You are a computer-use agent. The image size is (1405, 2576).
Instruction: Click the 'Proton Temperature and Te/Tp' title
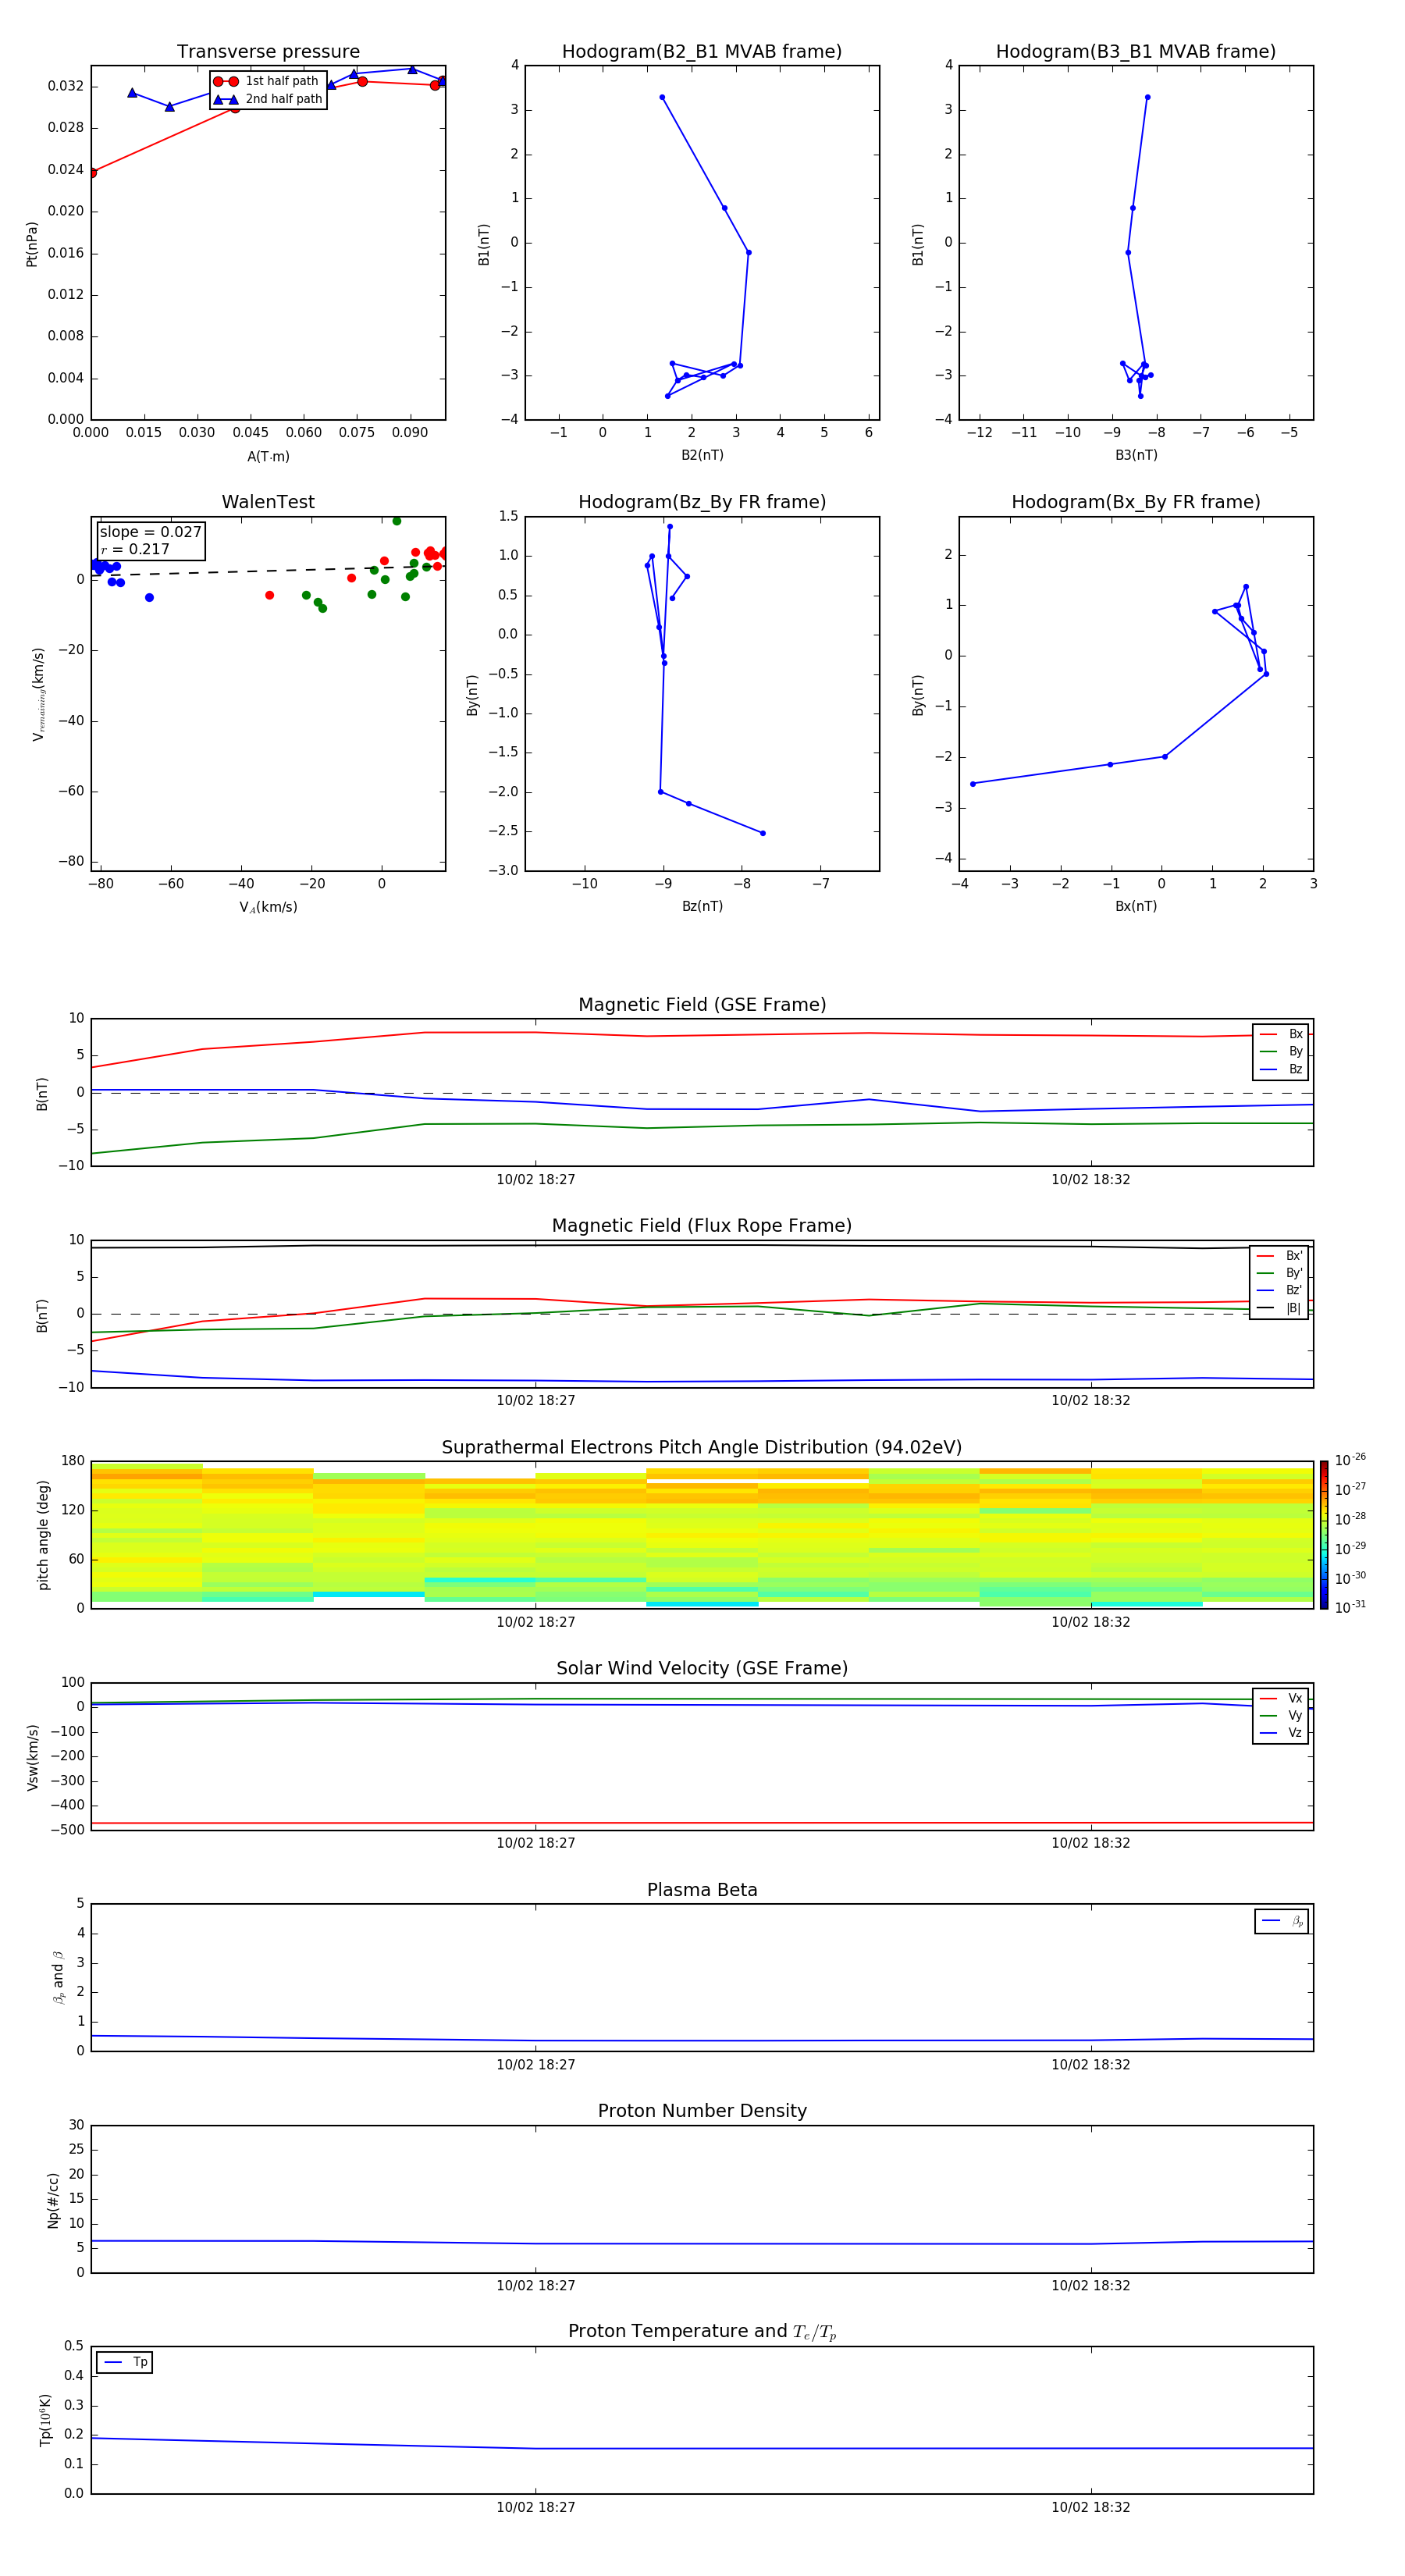pyautogui.click(x=702, y=2332)
